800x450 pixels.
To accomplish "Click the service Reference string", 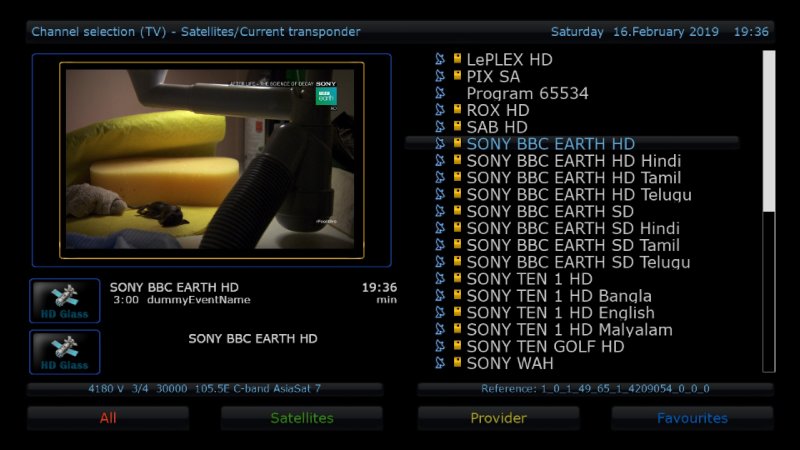I will pyautogui.click(x=595, y=388).
